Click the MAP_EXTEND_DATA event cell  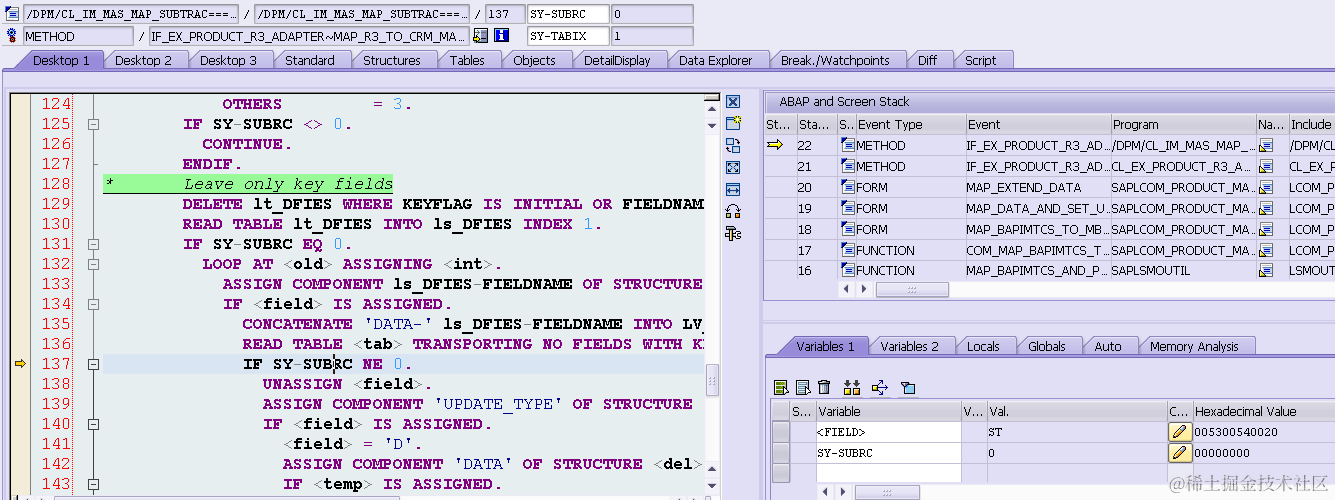tap(1037, 187)
